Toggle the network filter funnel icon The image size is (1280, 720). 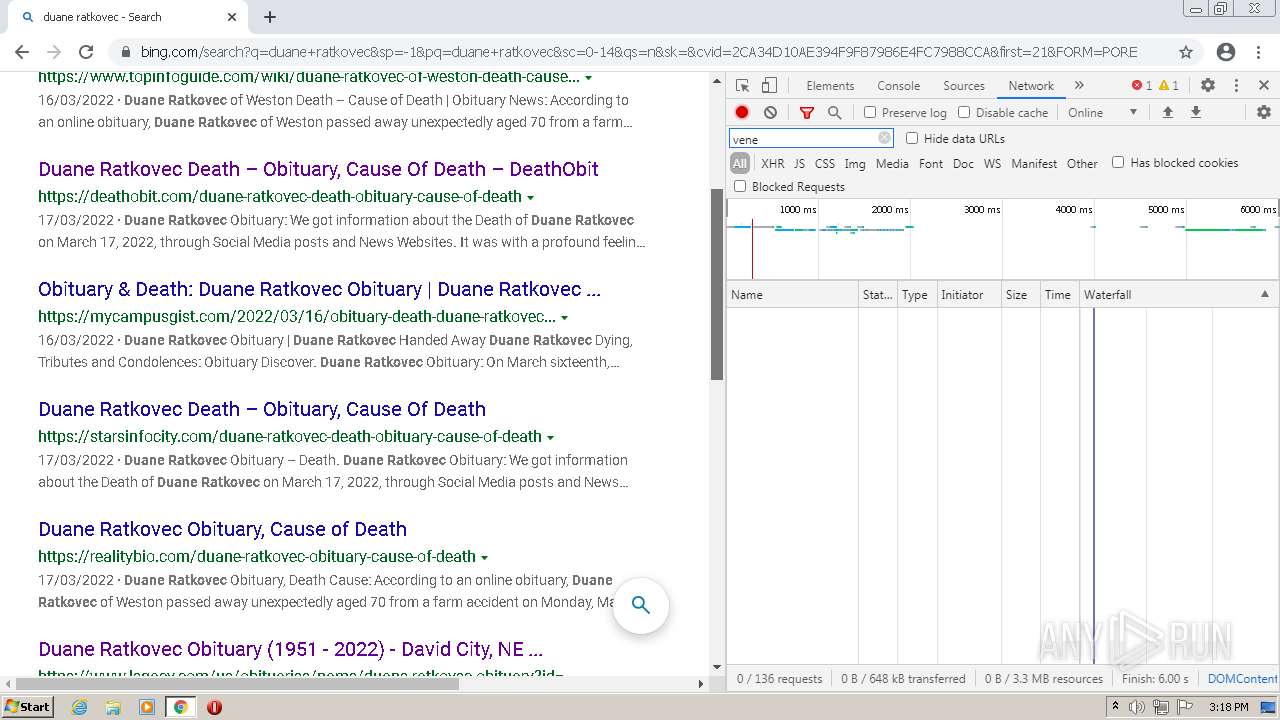807,113
